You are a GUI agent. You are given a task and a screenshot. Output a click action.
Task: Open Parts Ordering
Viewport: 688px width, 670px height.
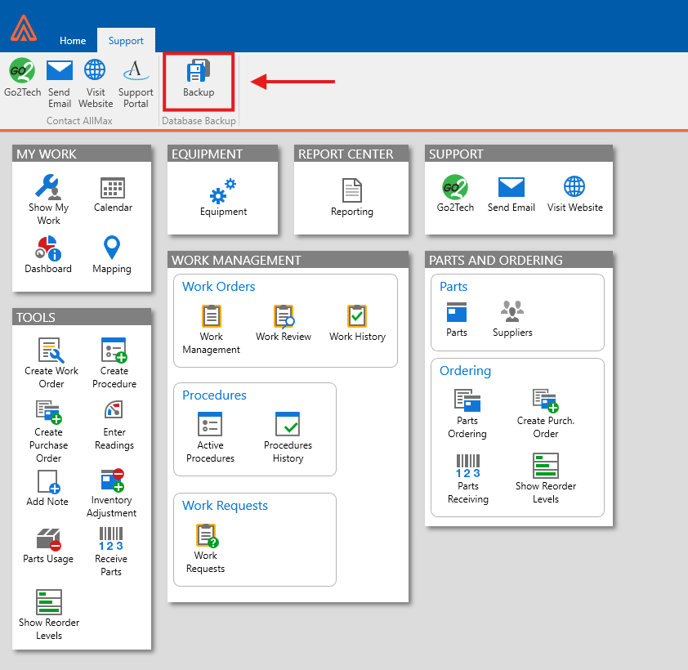(x=467, y=414)
